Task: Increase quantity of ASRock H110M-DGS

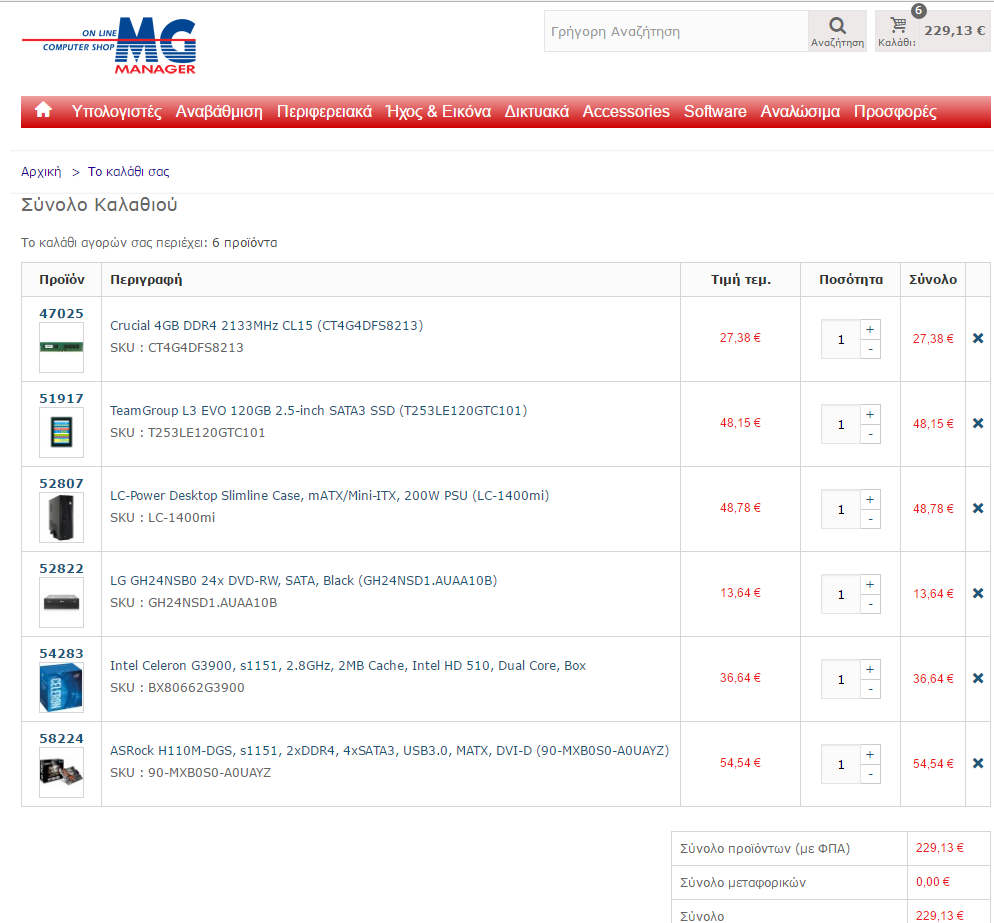Action: [x=870, y=754]
